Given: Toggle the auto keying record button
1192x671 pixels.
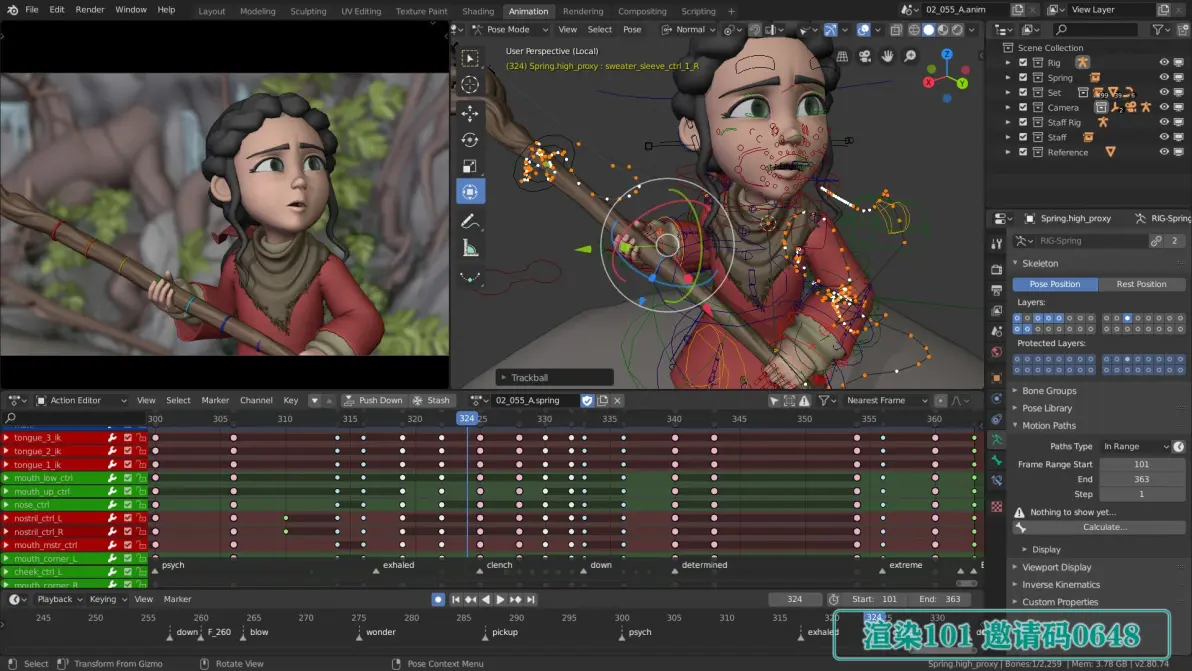Looking at the screenshot, I should 438,600.
